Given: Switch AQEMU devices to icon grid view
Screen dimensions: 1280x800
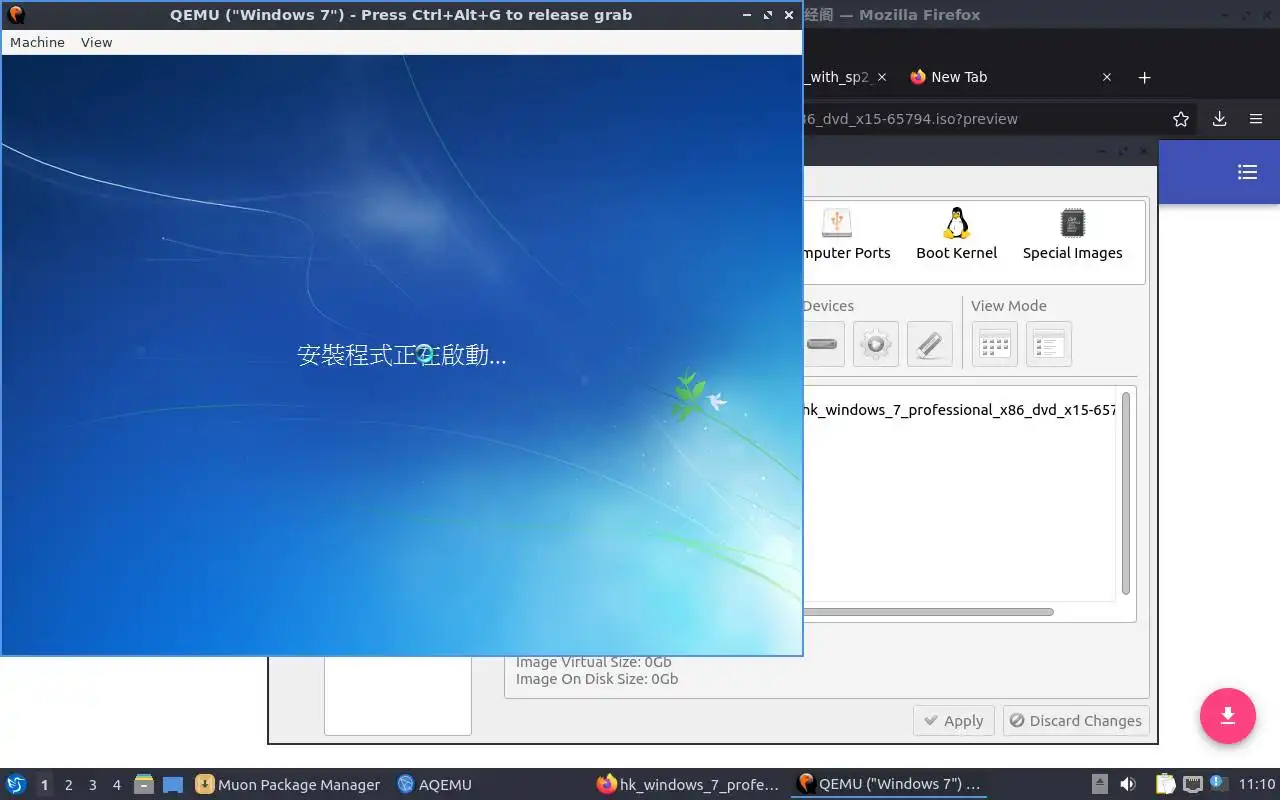Looking at the screenshot, I should 994,344.
